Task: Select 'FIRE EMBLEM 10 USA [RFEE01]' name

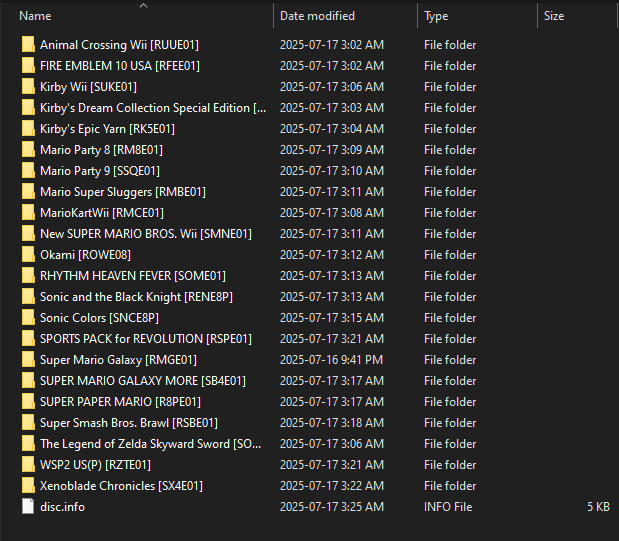Action: [x=120, y=66]
